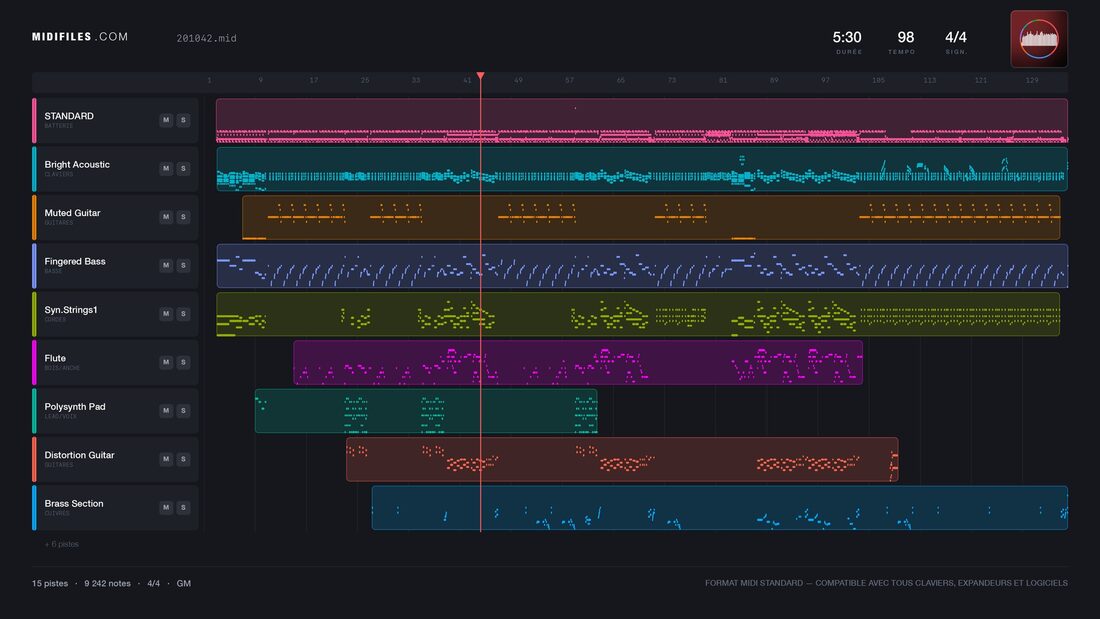Click the red playhead marker
This screenshot has width=1100, height=619.
tap(481, 76)
